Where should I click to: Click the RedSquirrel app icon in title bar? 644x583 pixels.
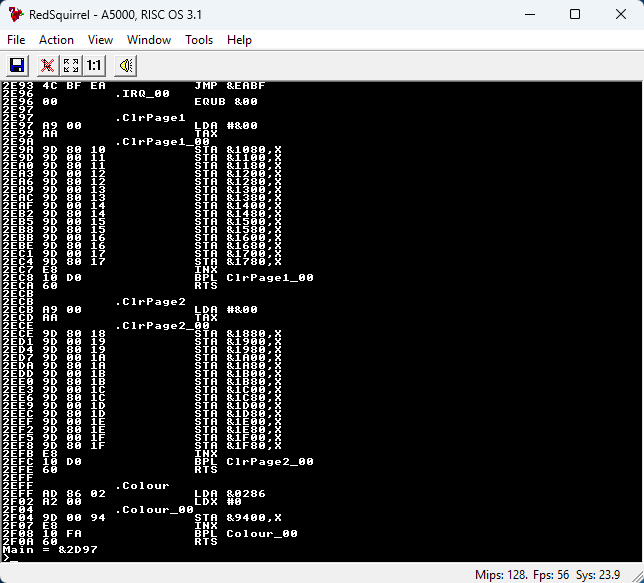16,15
